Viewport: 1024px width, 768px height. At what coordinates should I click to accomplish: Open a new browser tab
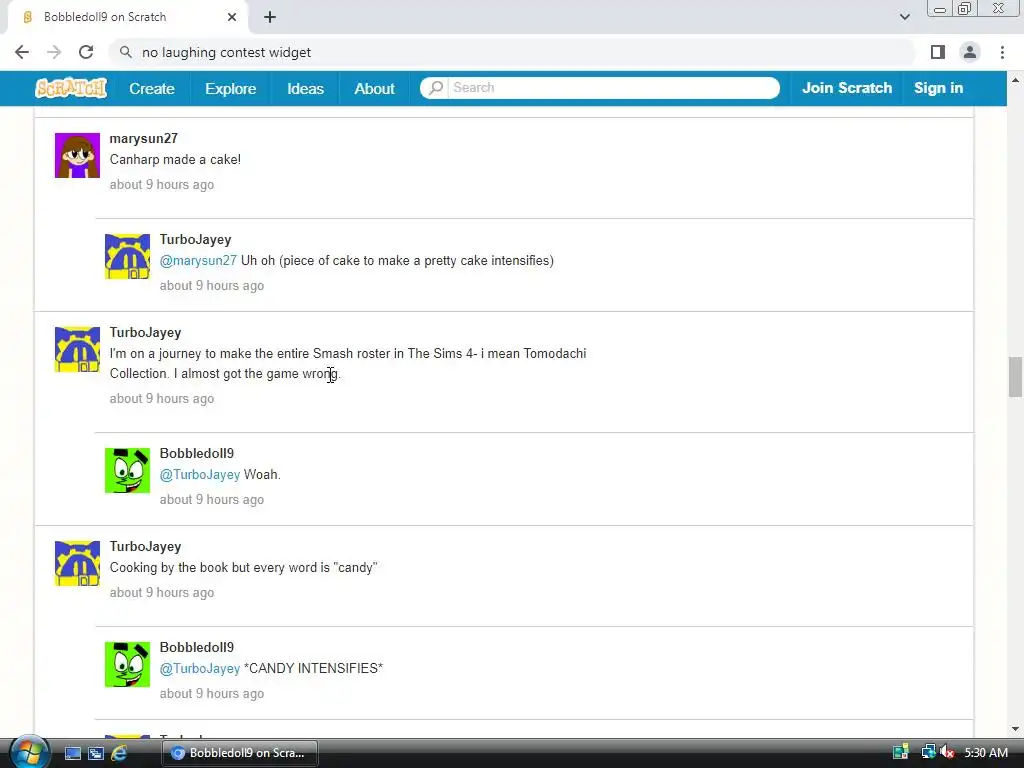tap(270, 17)
